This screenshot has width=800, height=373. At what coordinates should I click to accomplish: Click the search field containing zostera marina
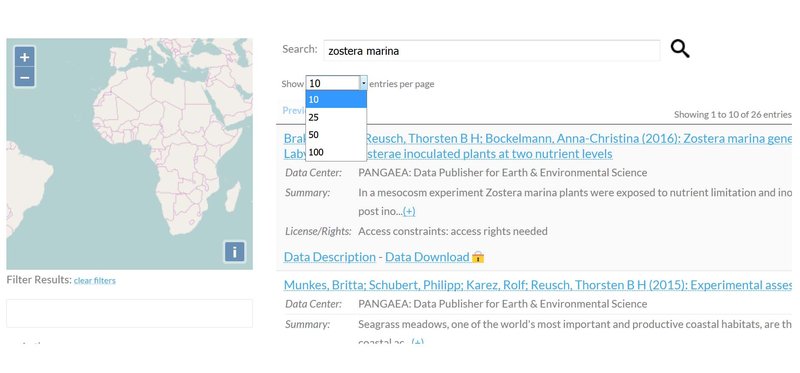(491, 51)
